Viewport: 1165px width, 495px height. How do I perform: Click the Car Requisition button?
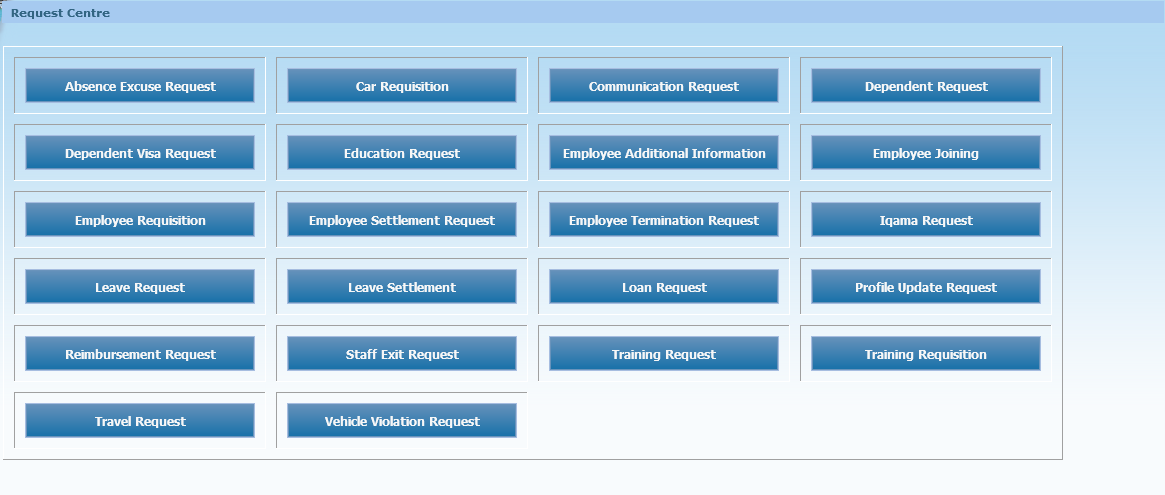tap(402, 86)
